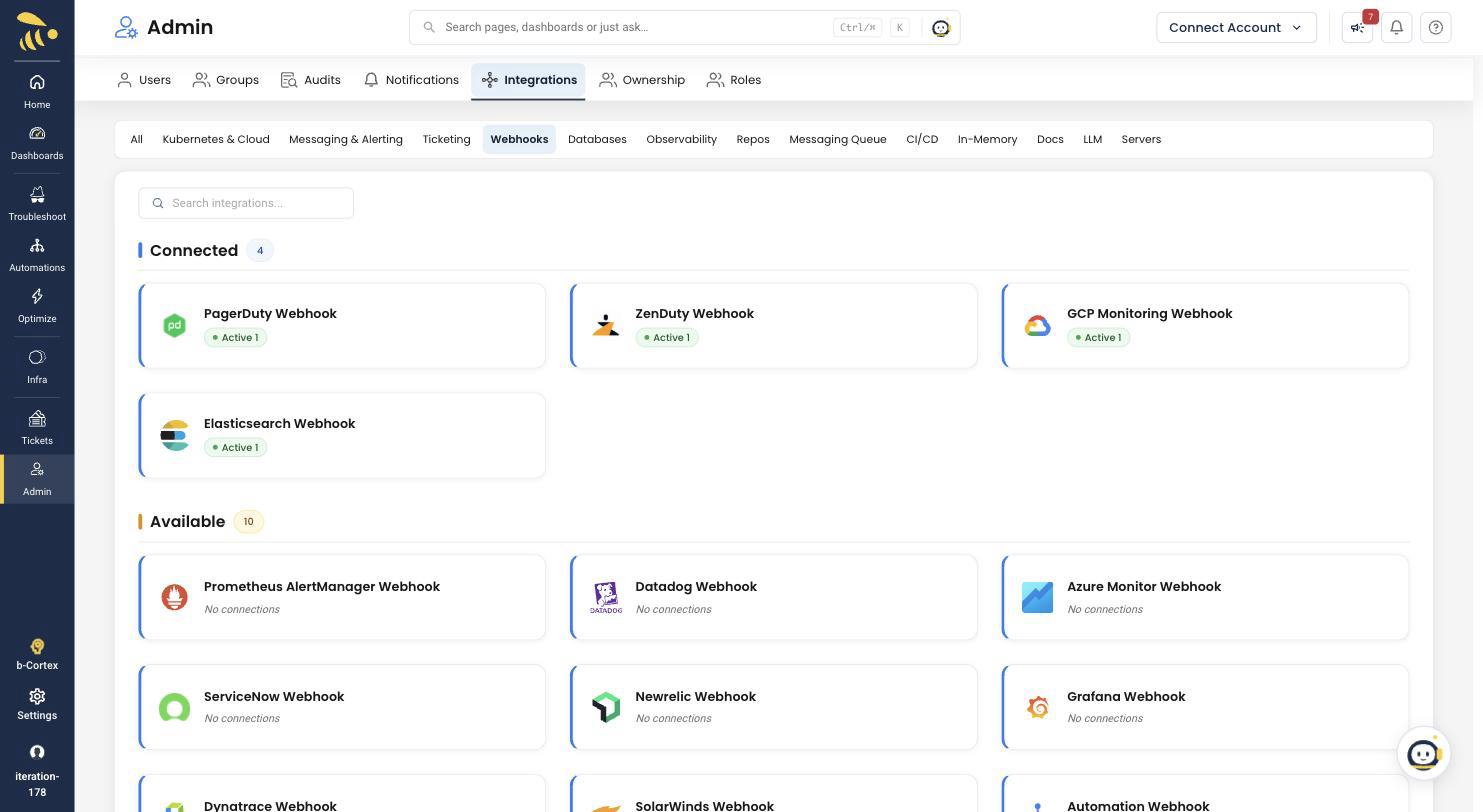Open Tickets in the sidebar
1483x812 pixels.
37,428
